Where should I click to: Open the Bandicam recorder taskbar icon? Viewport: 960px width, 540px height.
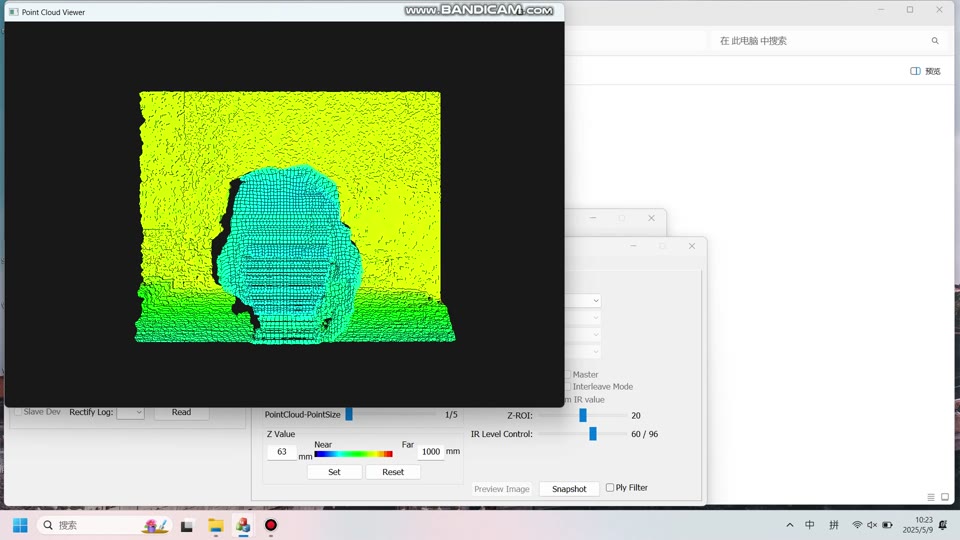[271, 525]
